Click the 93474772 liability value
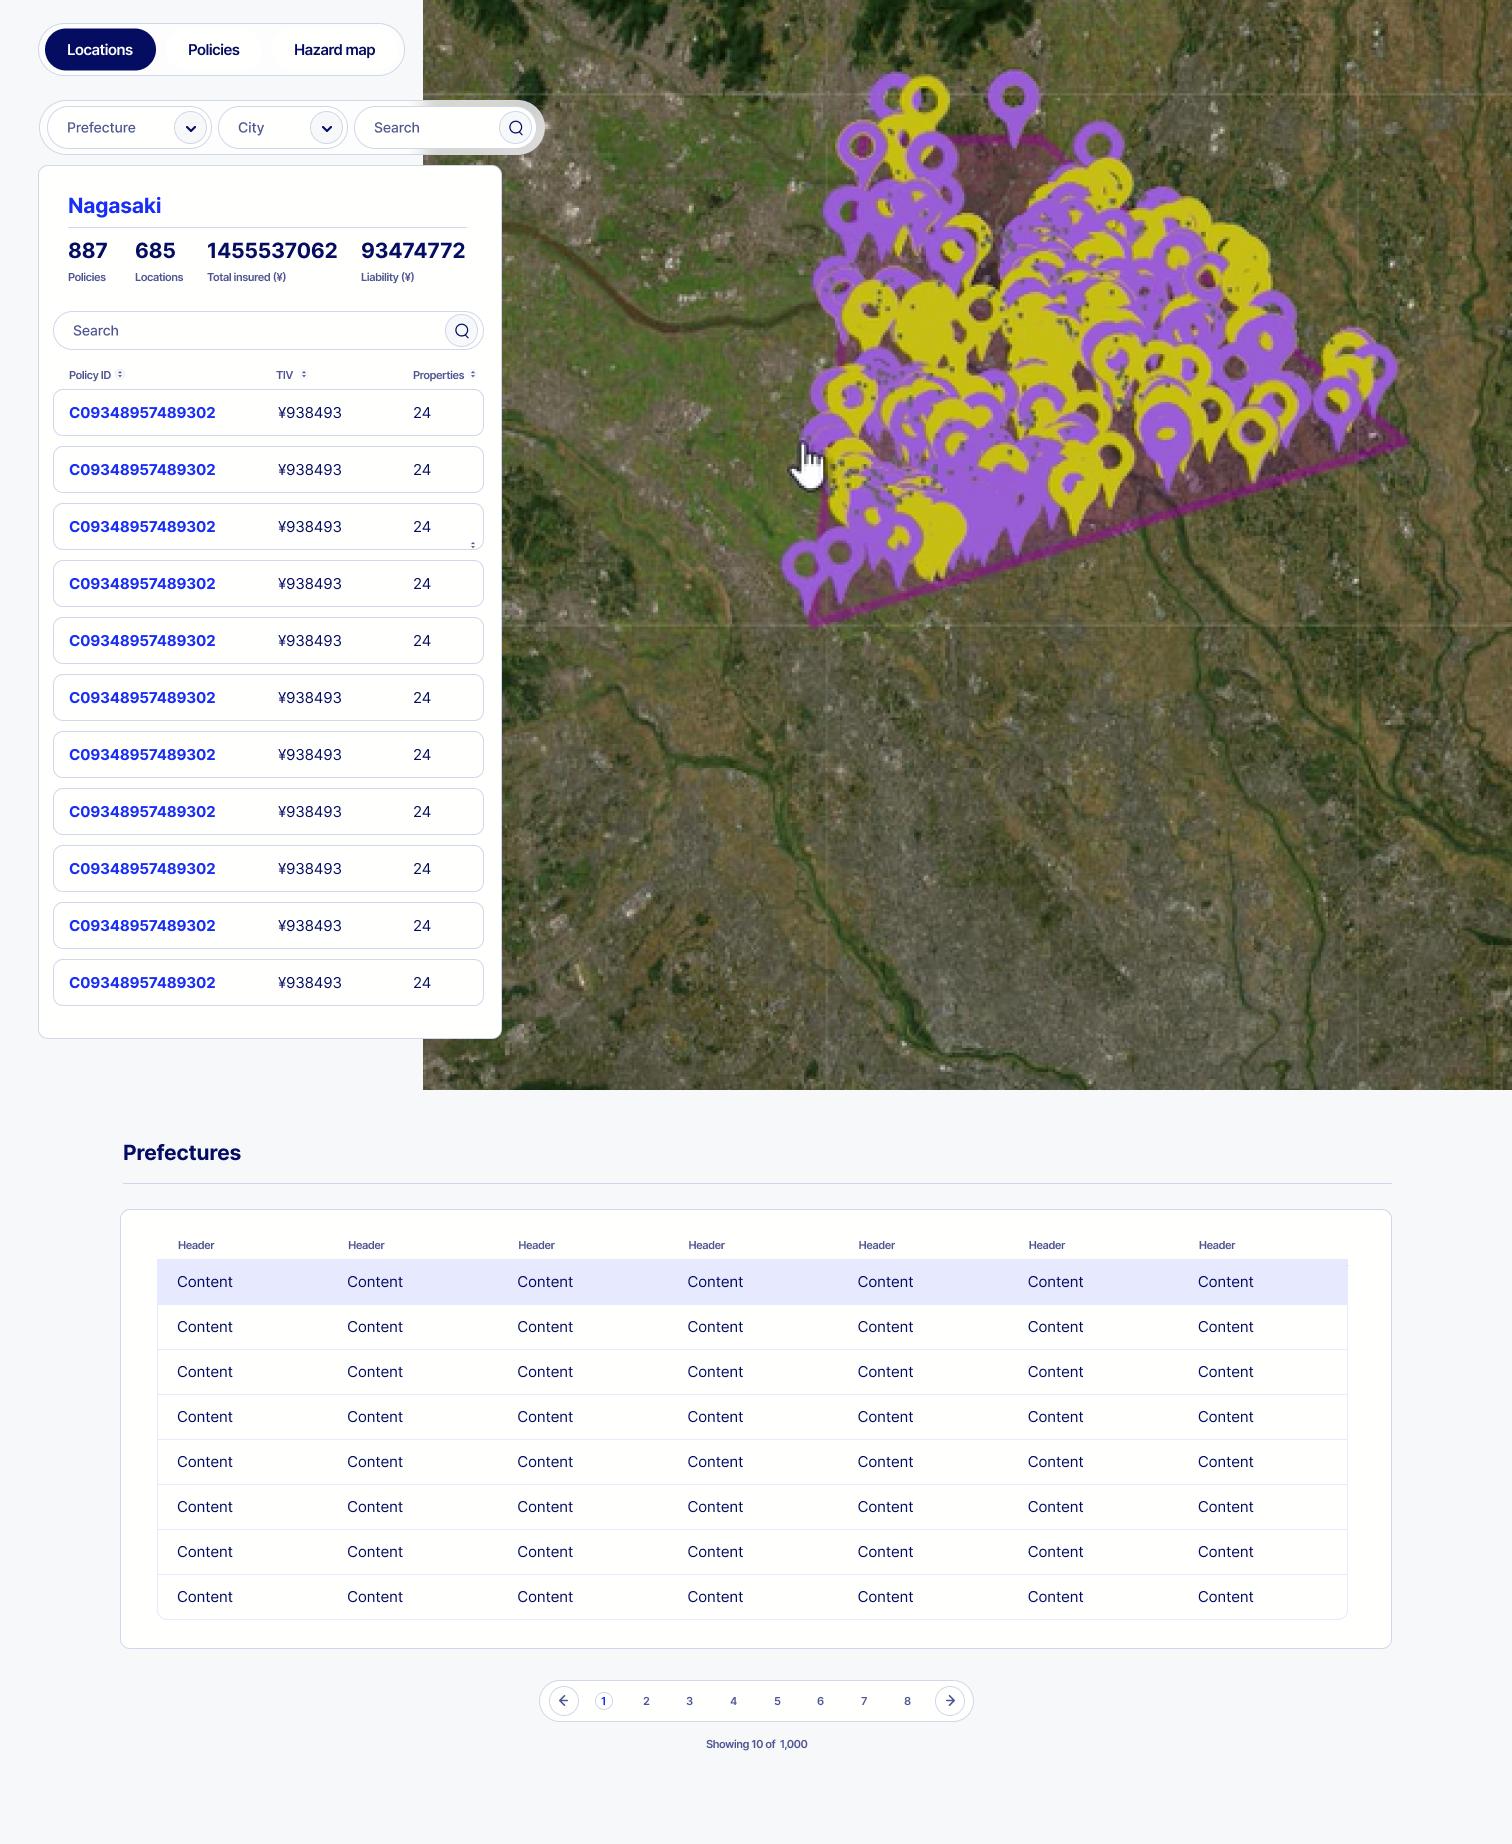Viewport: 1512px width, 1844px height. pos(413,251)
